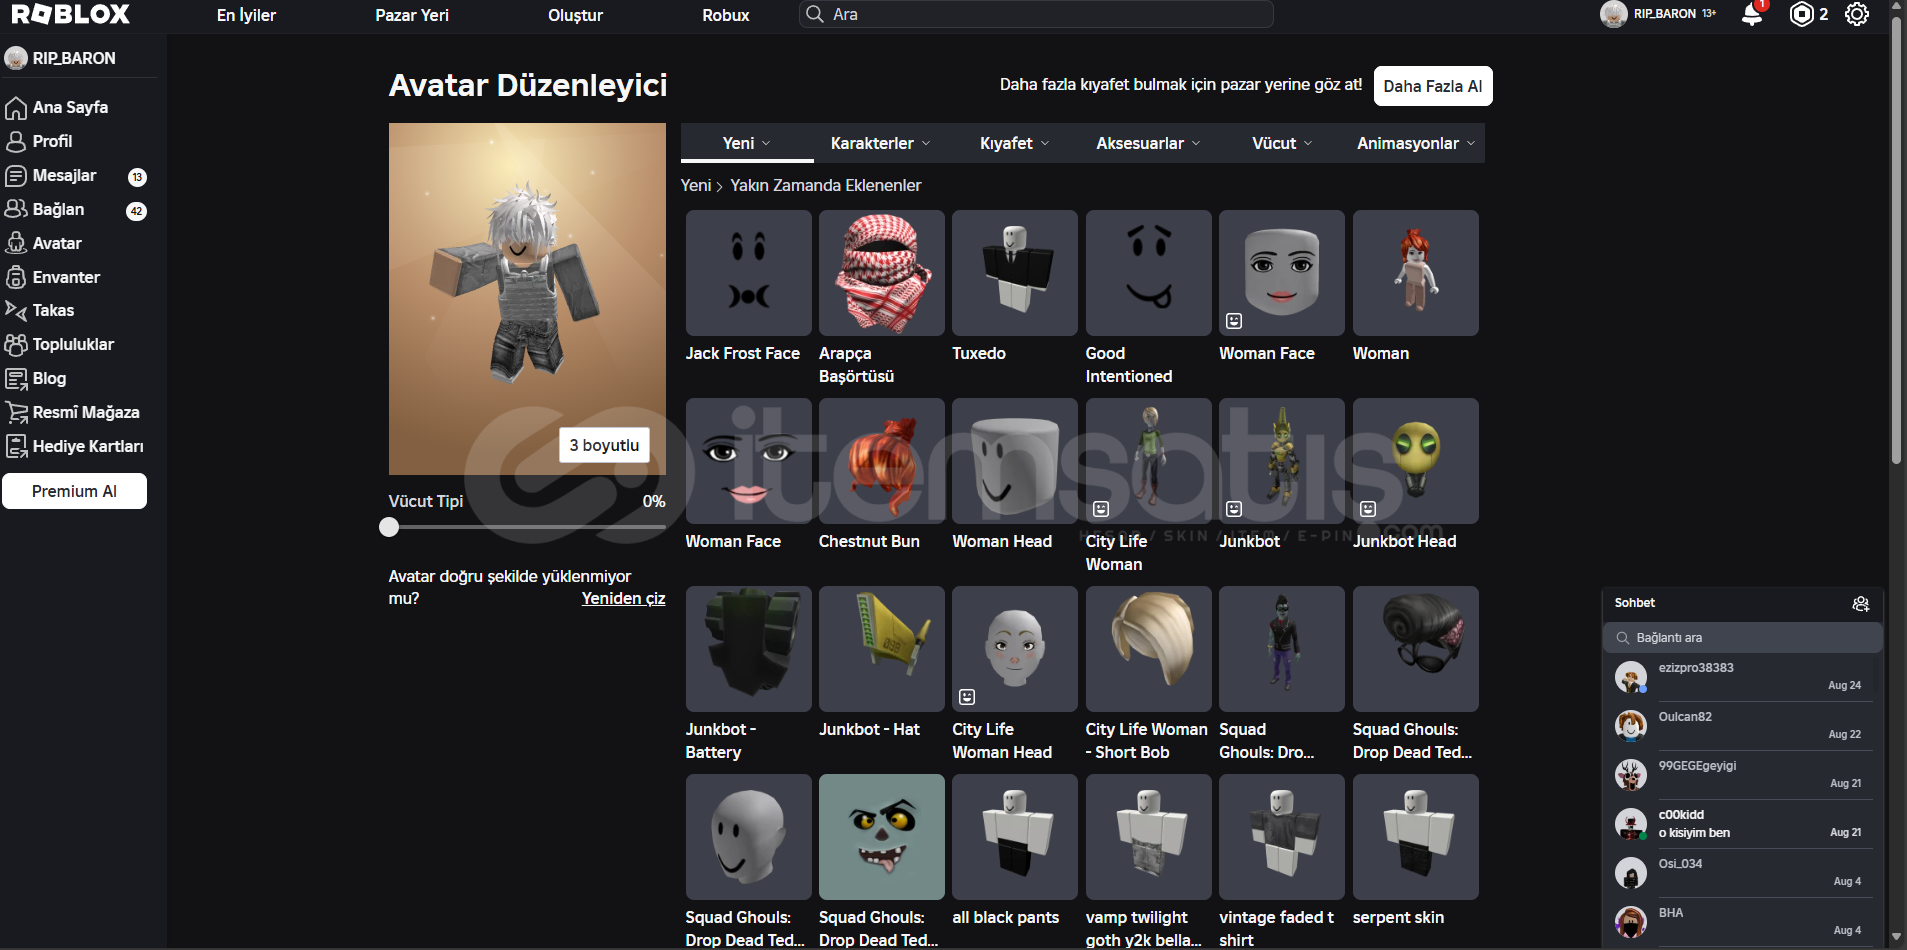Click the Topluluklar groups icon
The width and height of the screenshot is (1907, 950).
(16, 345)
